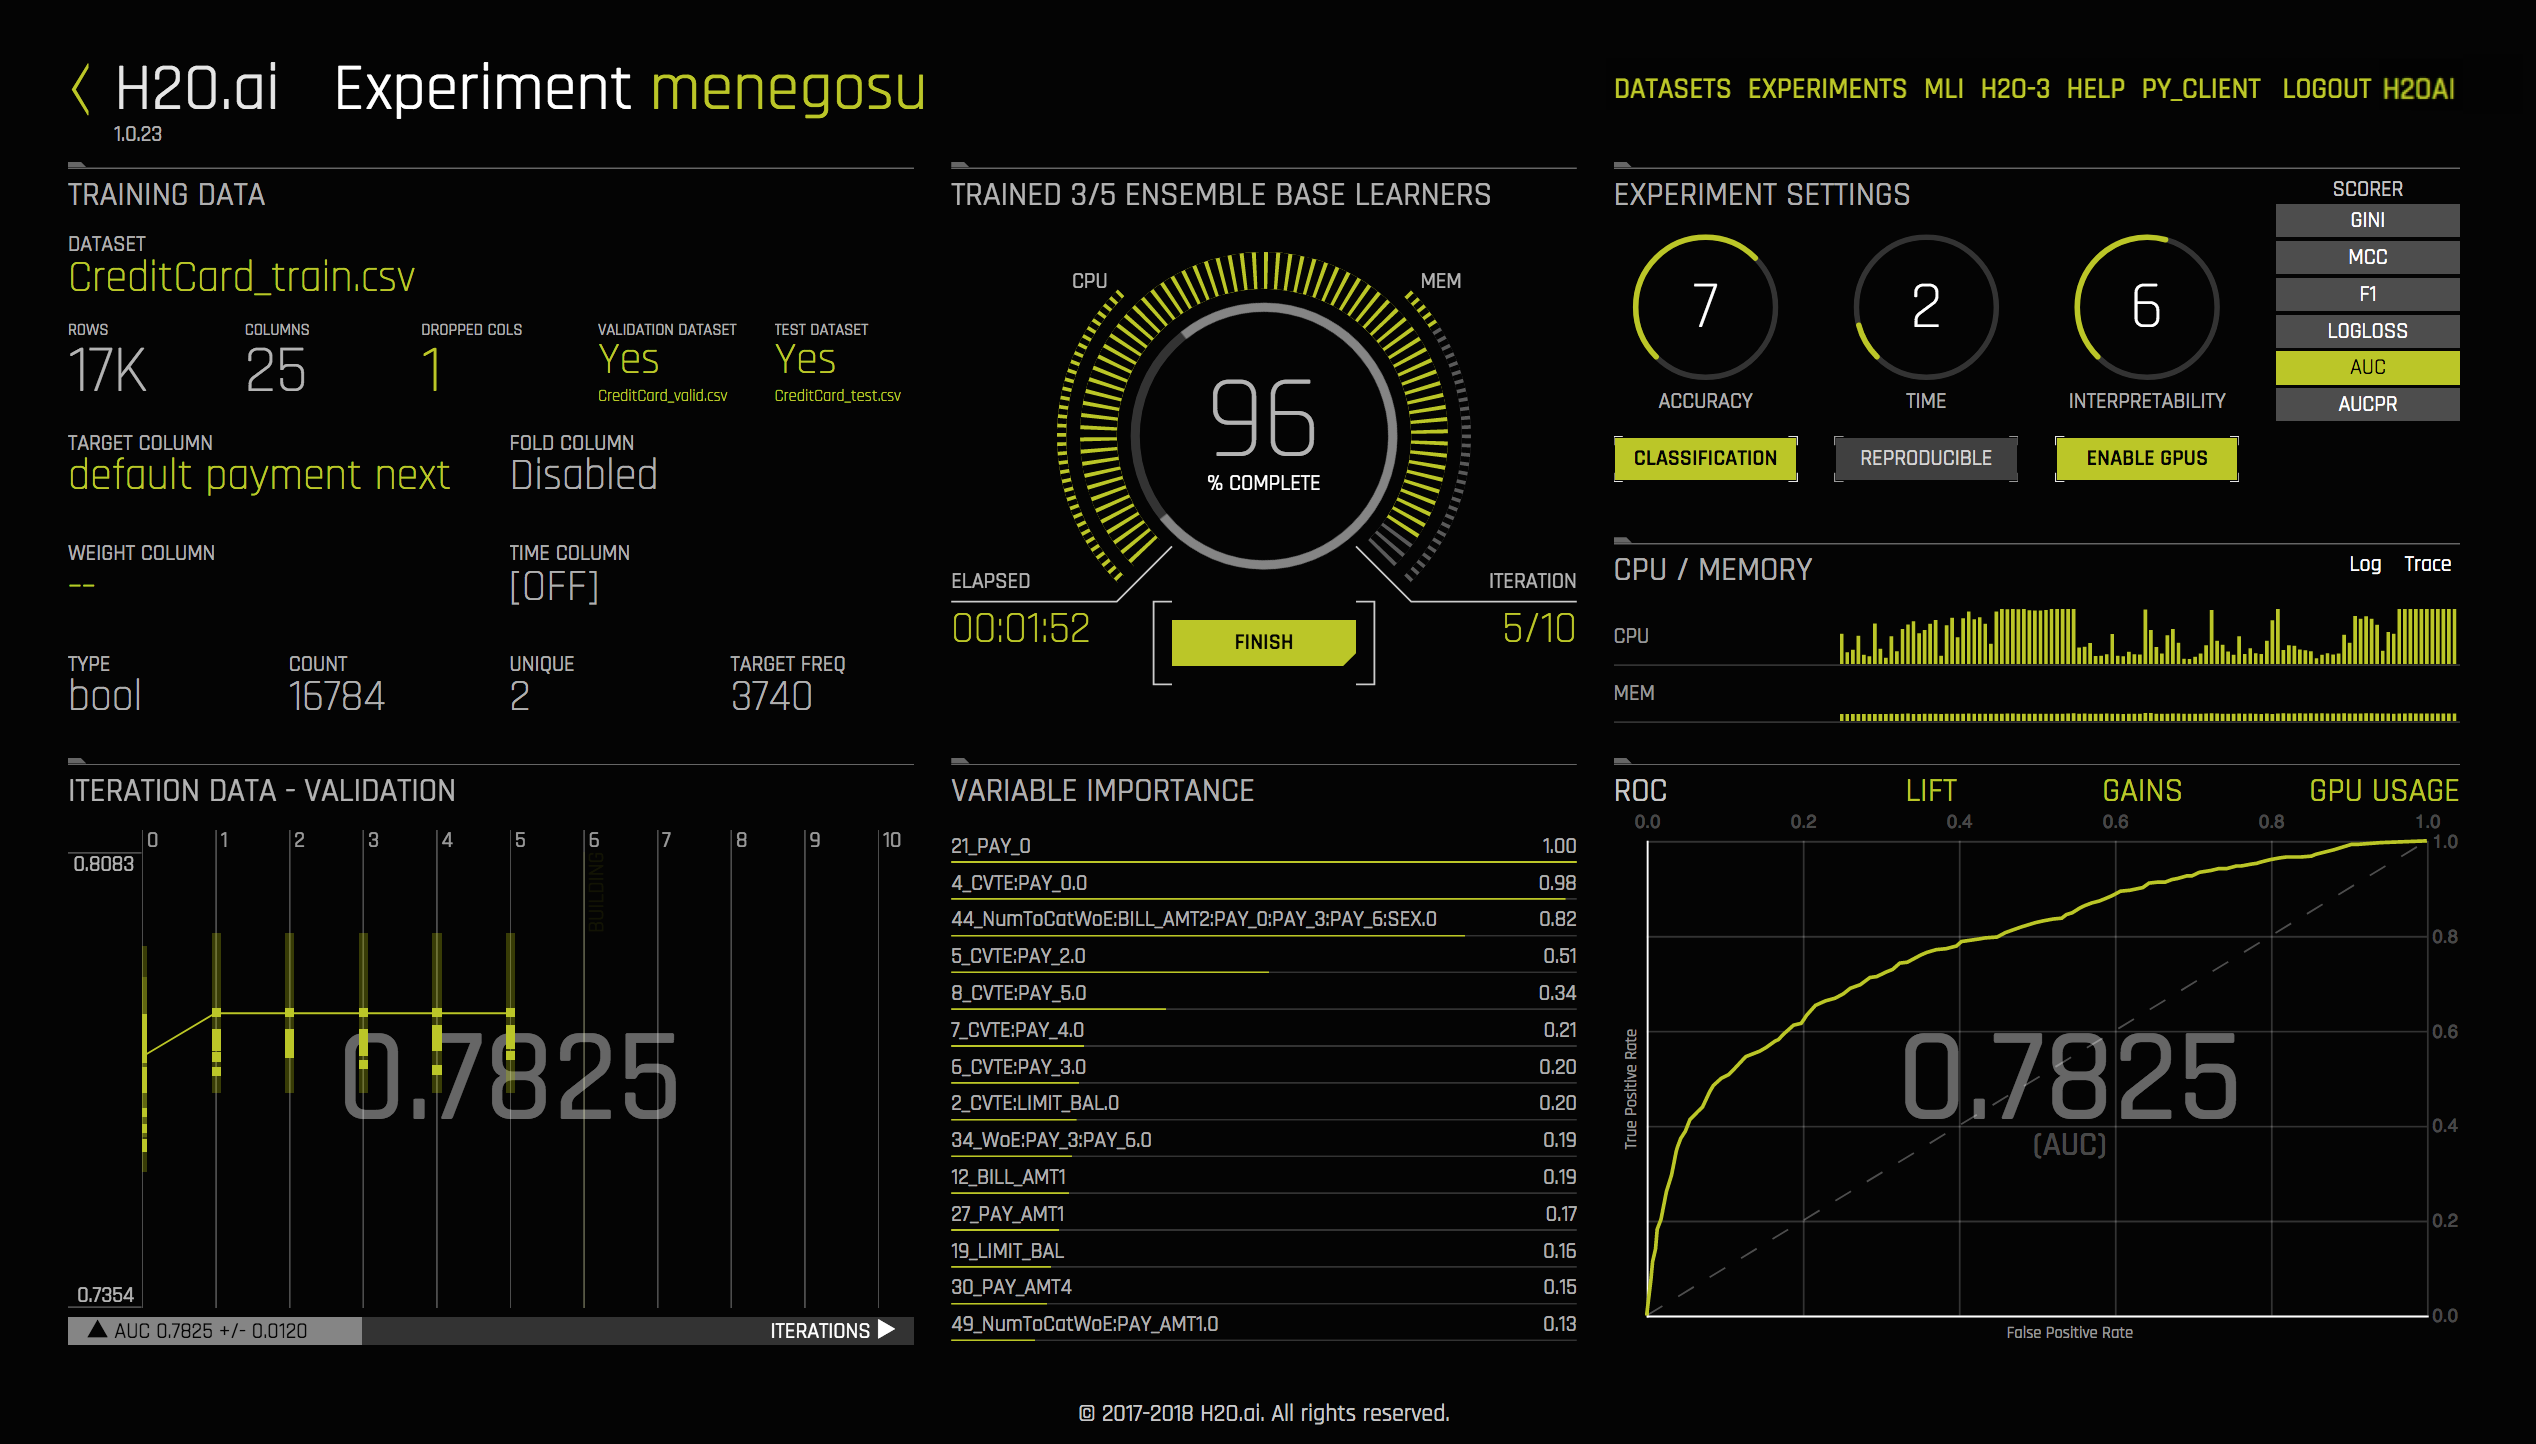Screen dimensions: 2536x1444
Task: Switch to the LIFT chart tab
Action: [x=1930, y=791]
